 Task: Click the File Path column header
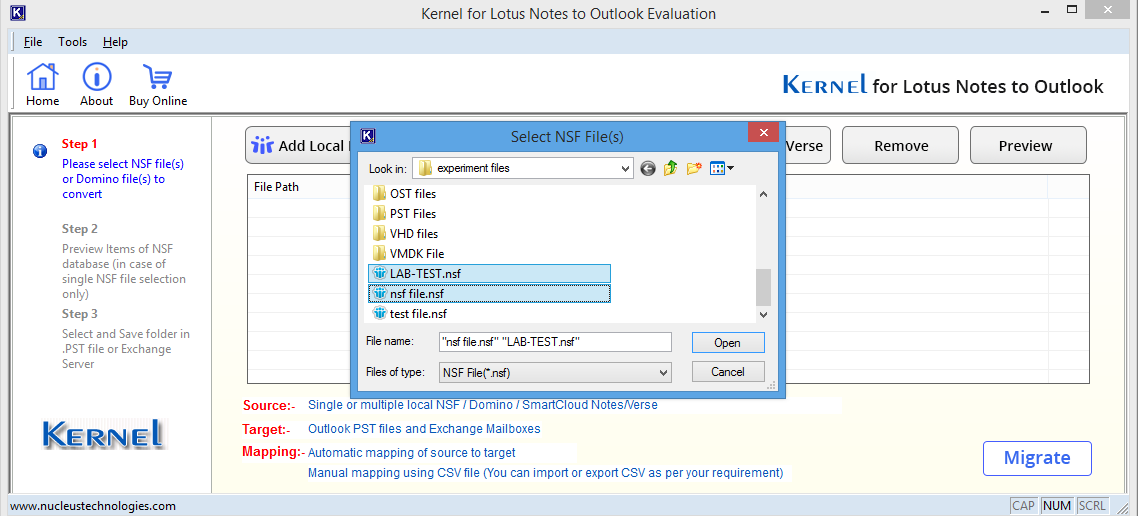[277, 187]
